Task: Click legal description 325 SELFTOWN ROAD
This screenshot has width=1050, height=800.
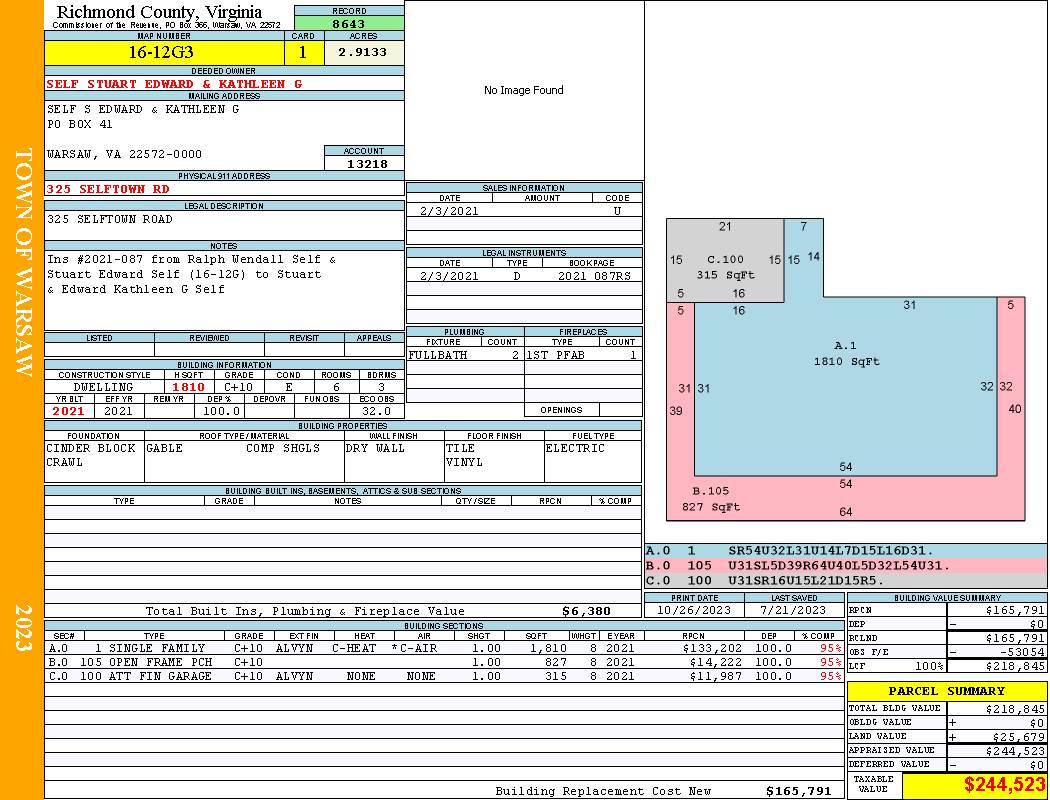Action: [x=110, y=220]
